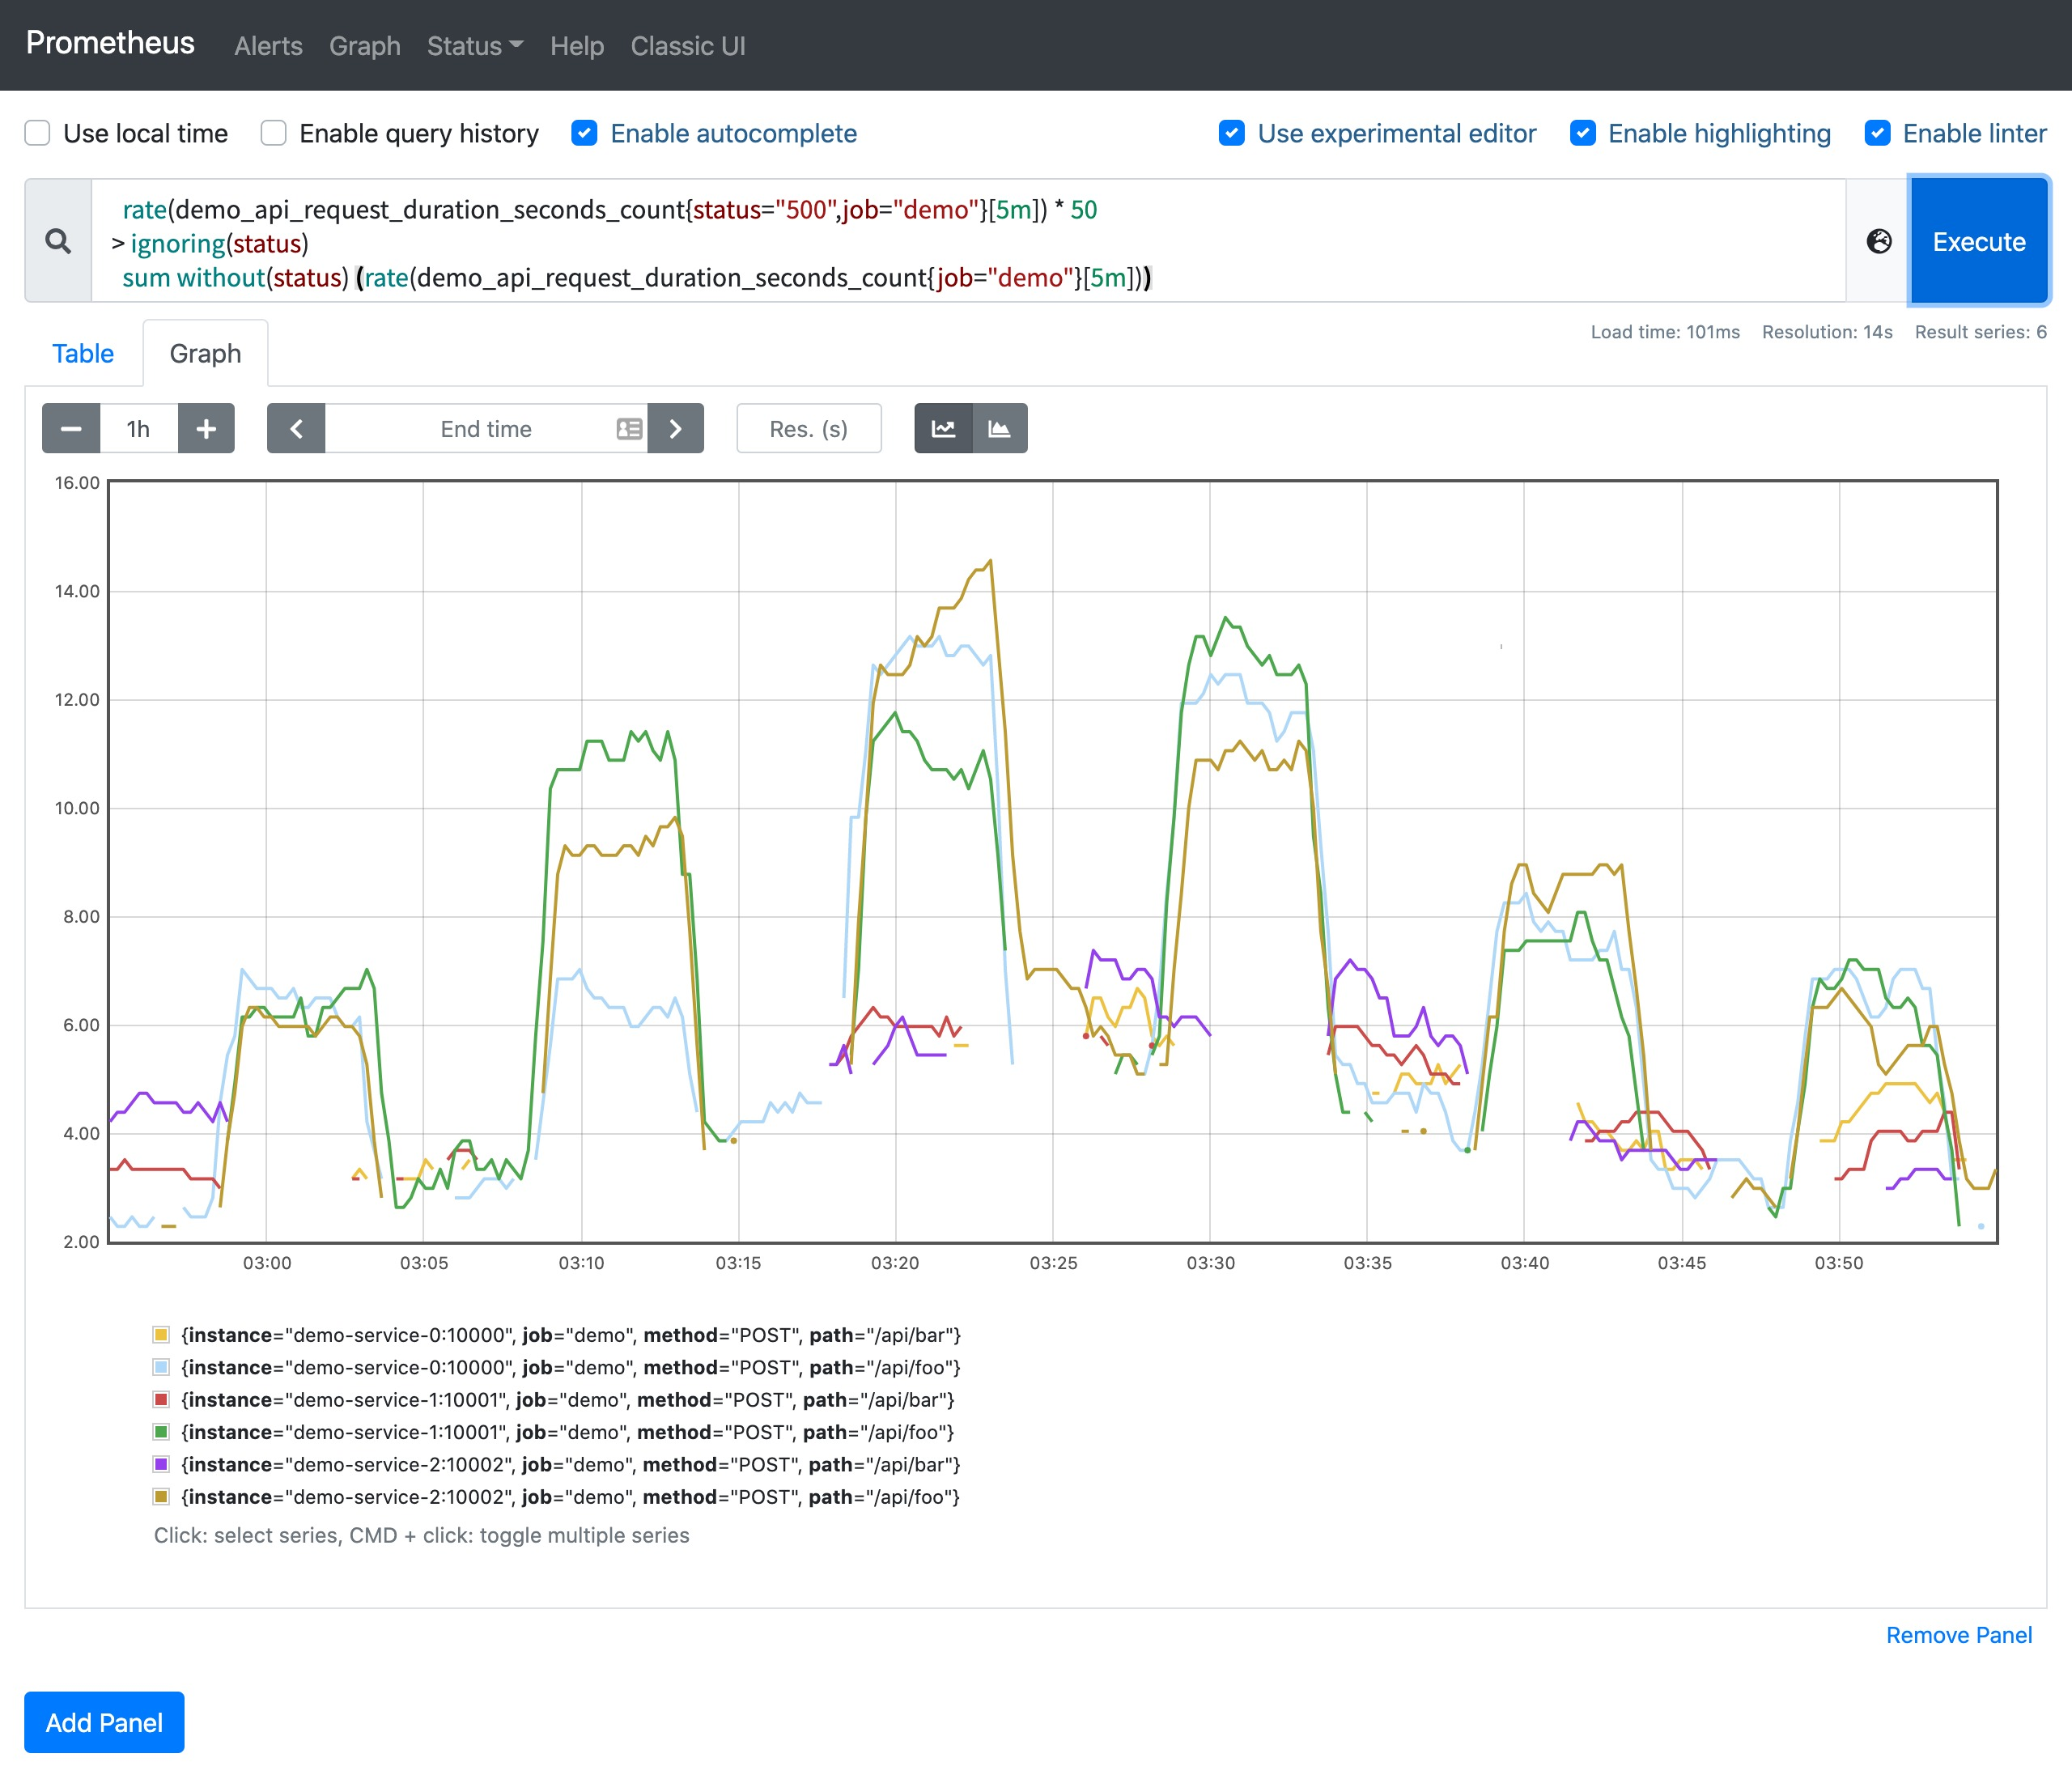Click the minus icon to decrease range
The image size is (2072, 1779).
pyautogui.click(x=71, y=429)
